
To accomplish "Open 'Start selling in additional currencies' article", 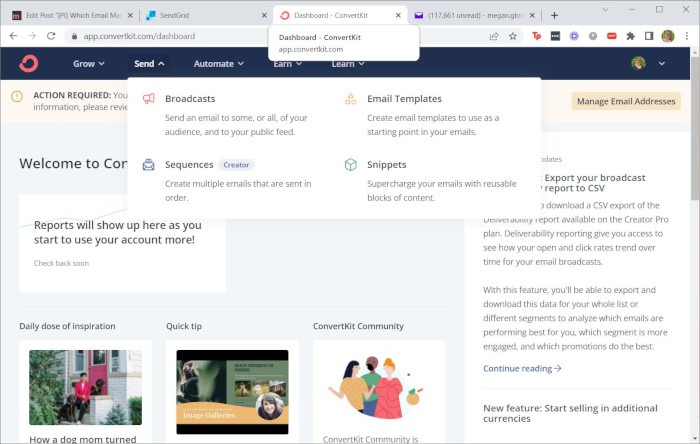I will [x=570, y=413].
